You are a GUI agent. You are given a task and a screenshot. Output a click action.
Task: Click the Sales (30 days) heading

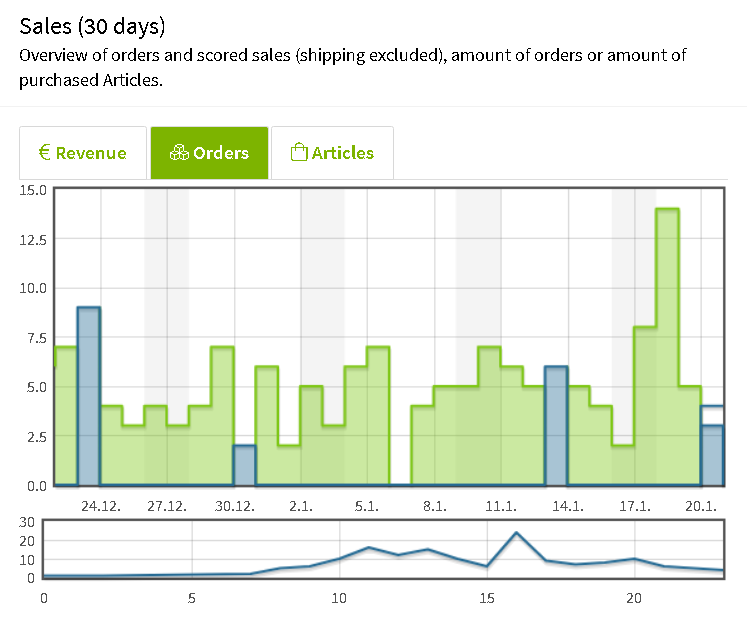point(92,25)
